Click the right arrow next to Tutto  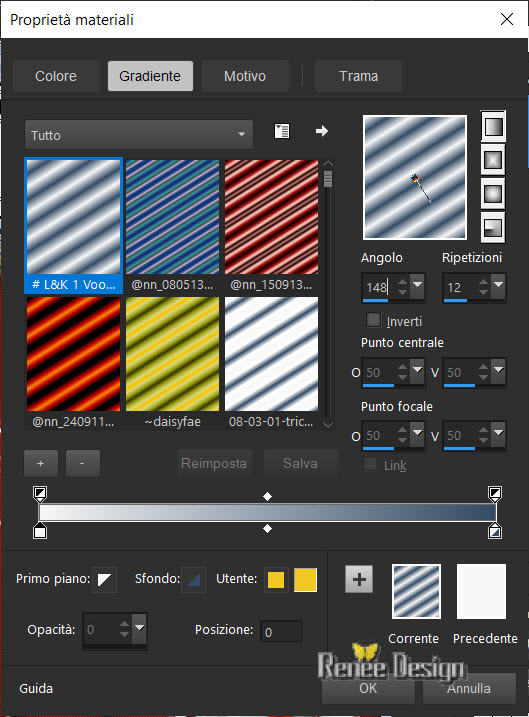pos(322,131)
